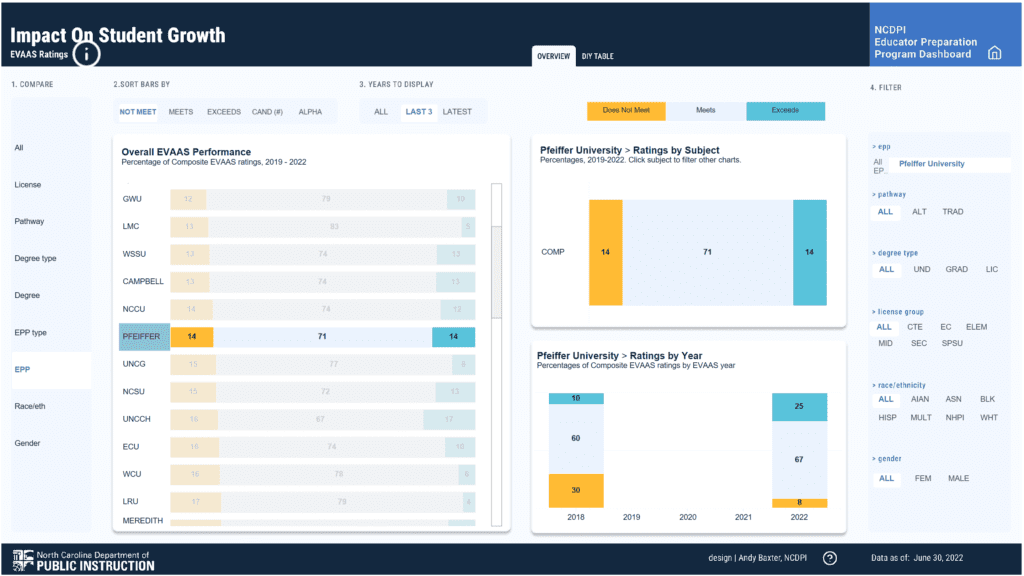Expand the epp filter section
The height and width of the screenshot is (576, 1024).
[881, 147]
